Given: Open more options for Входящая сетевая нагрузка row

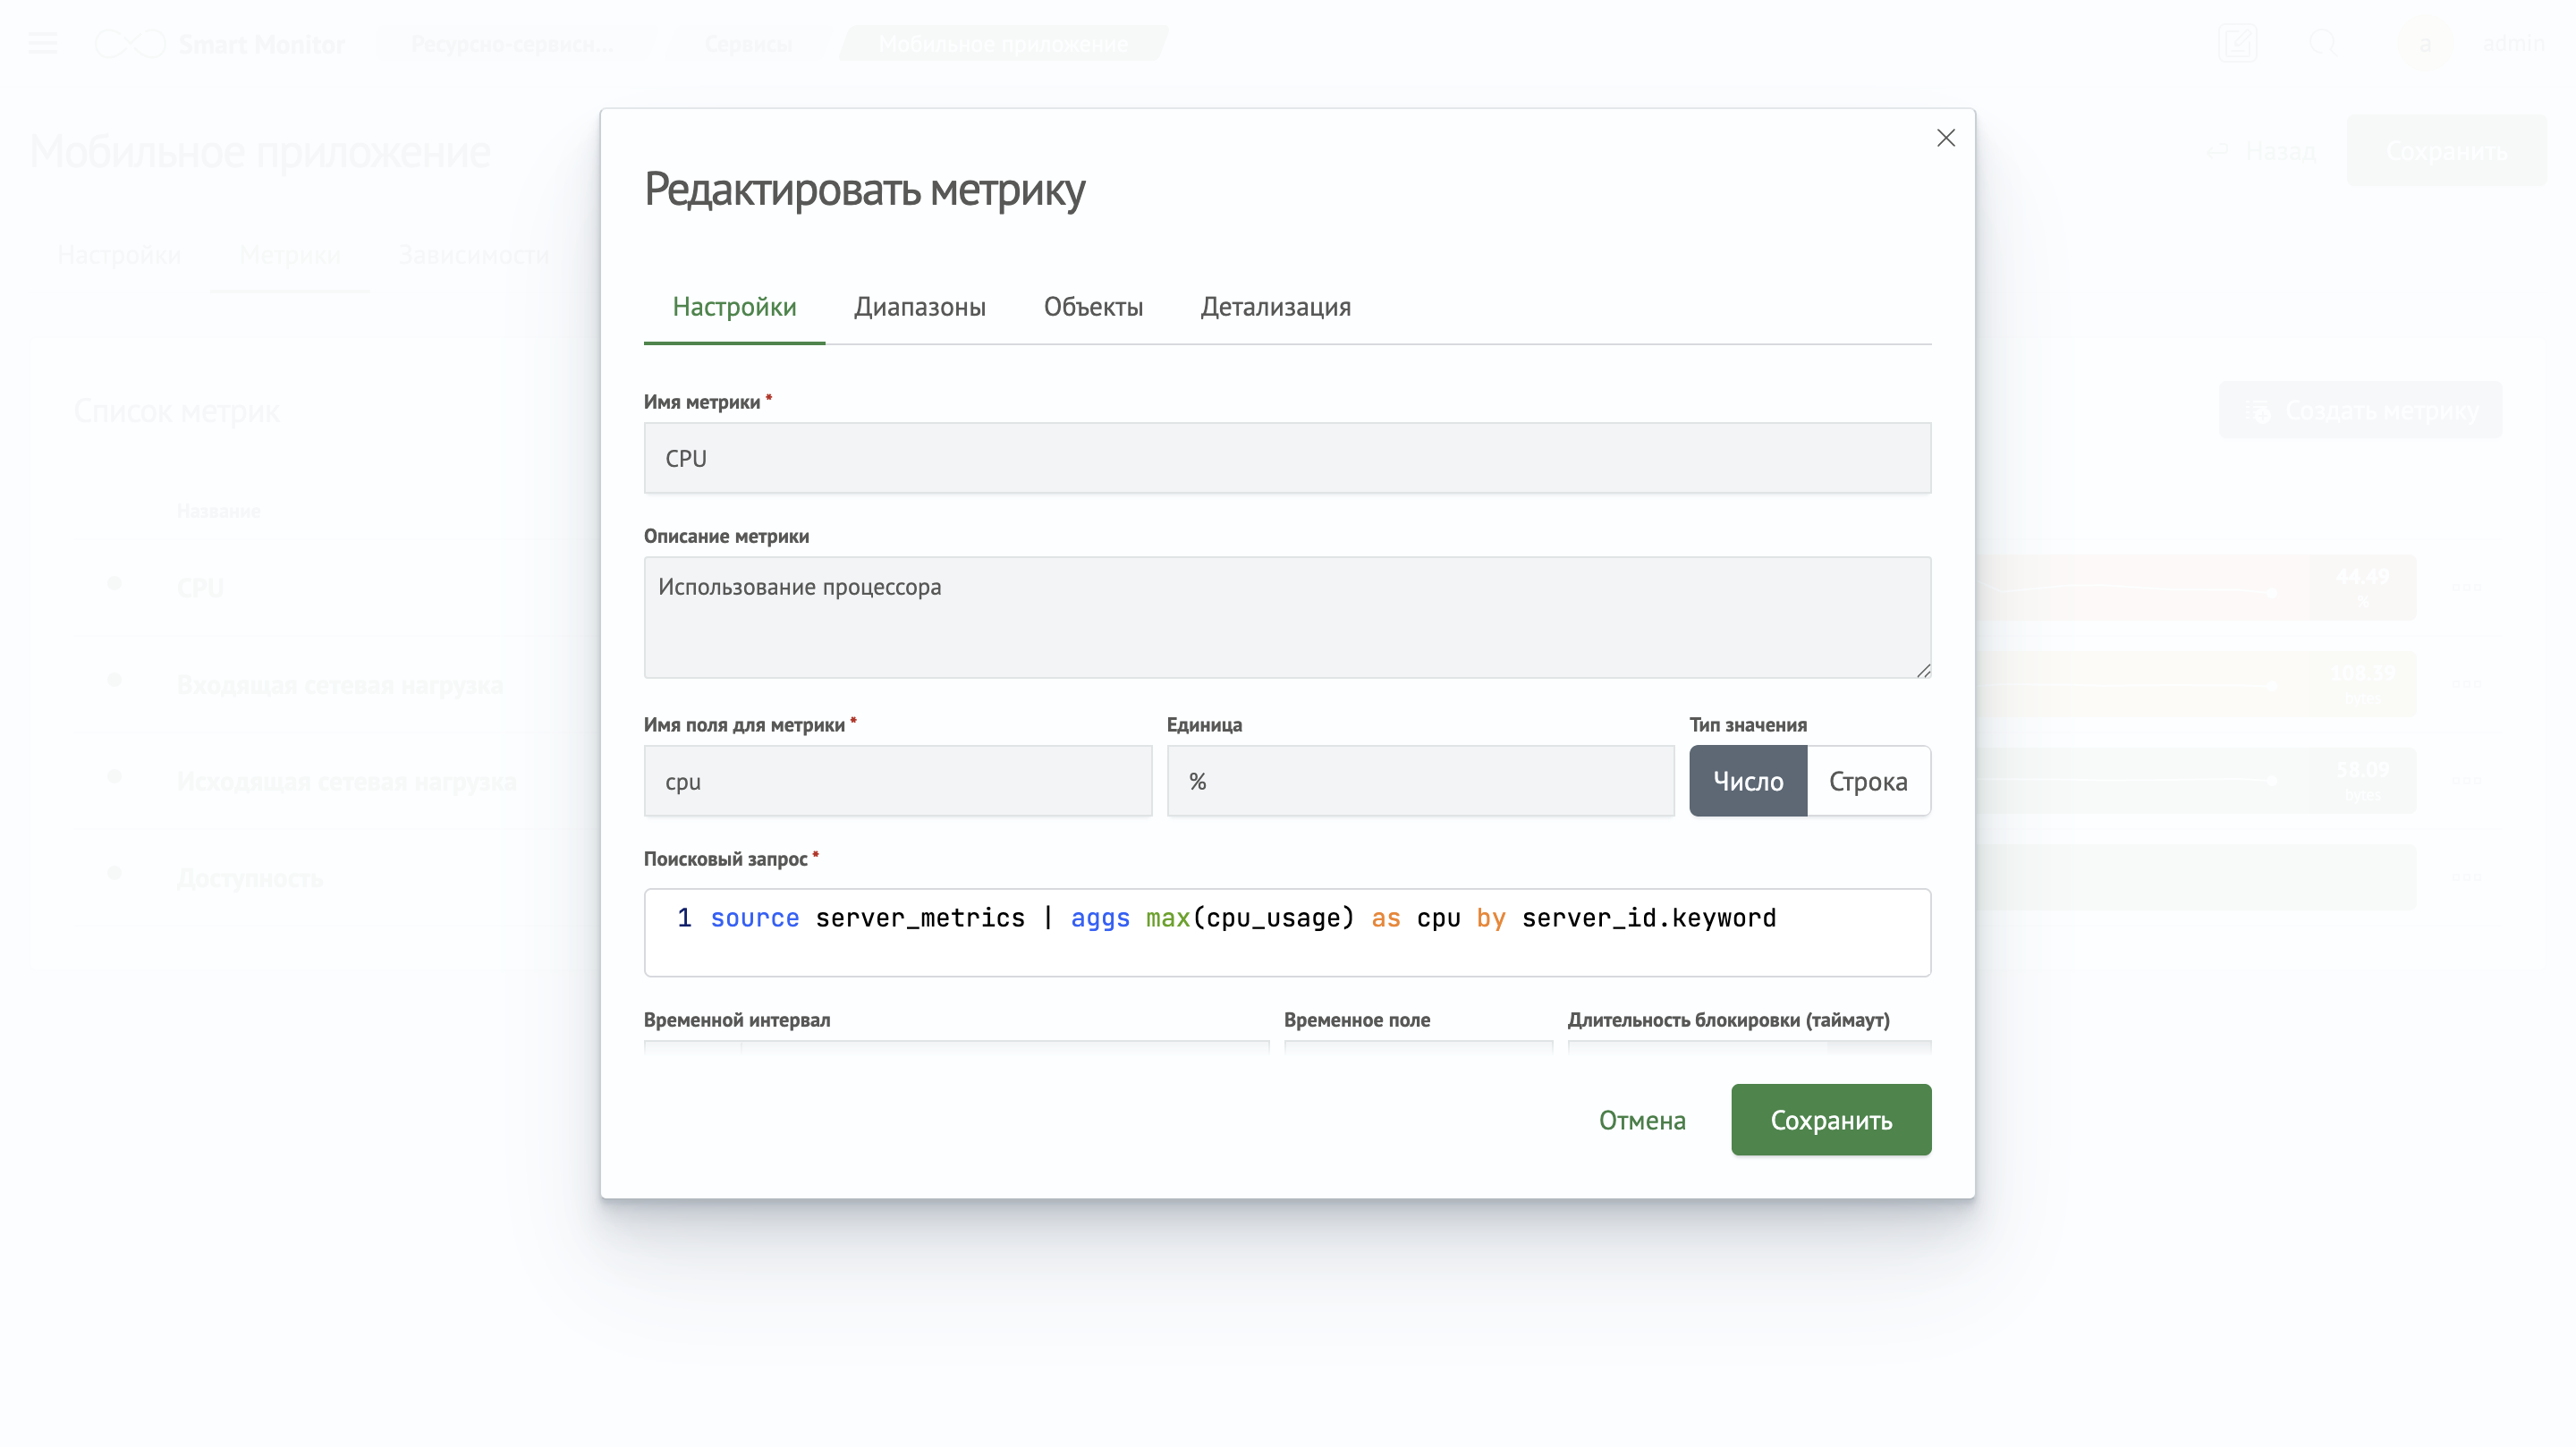Looking at the screenshot, I should pos(2467,684).
